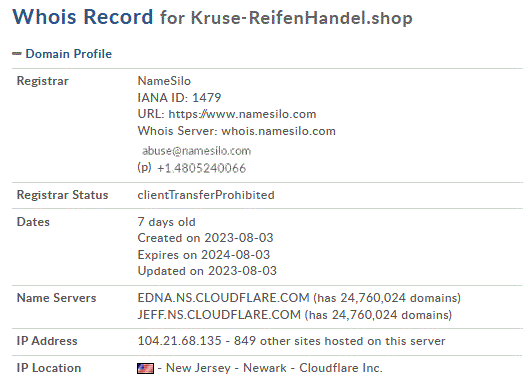
Task: Click the clientTransferProhibited status
Action: [206, 195]
